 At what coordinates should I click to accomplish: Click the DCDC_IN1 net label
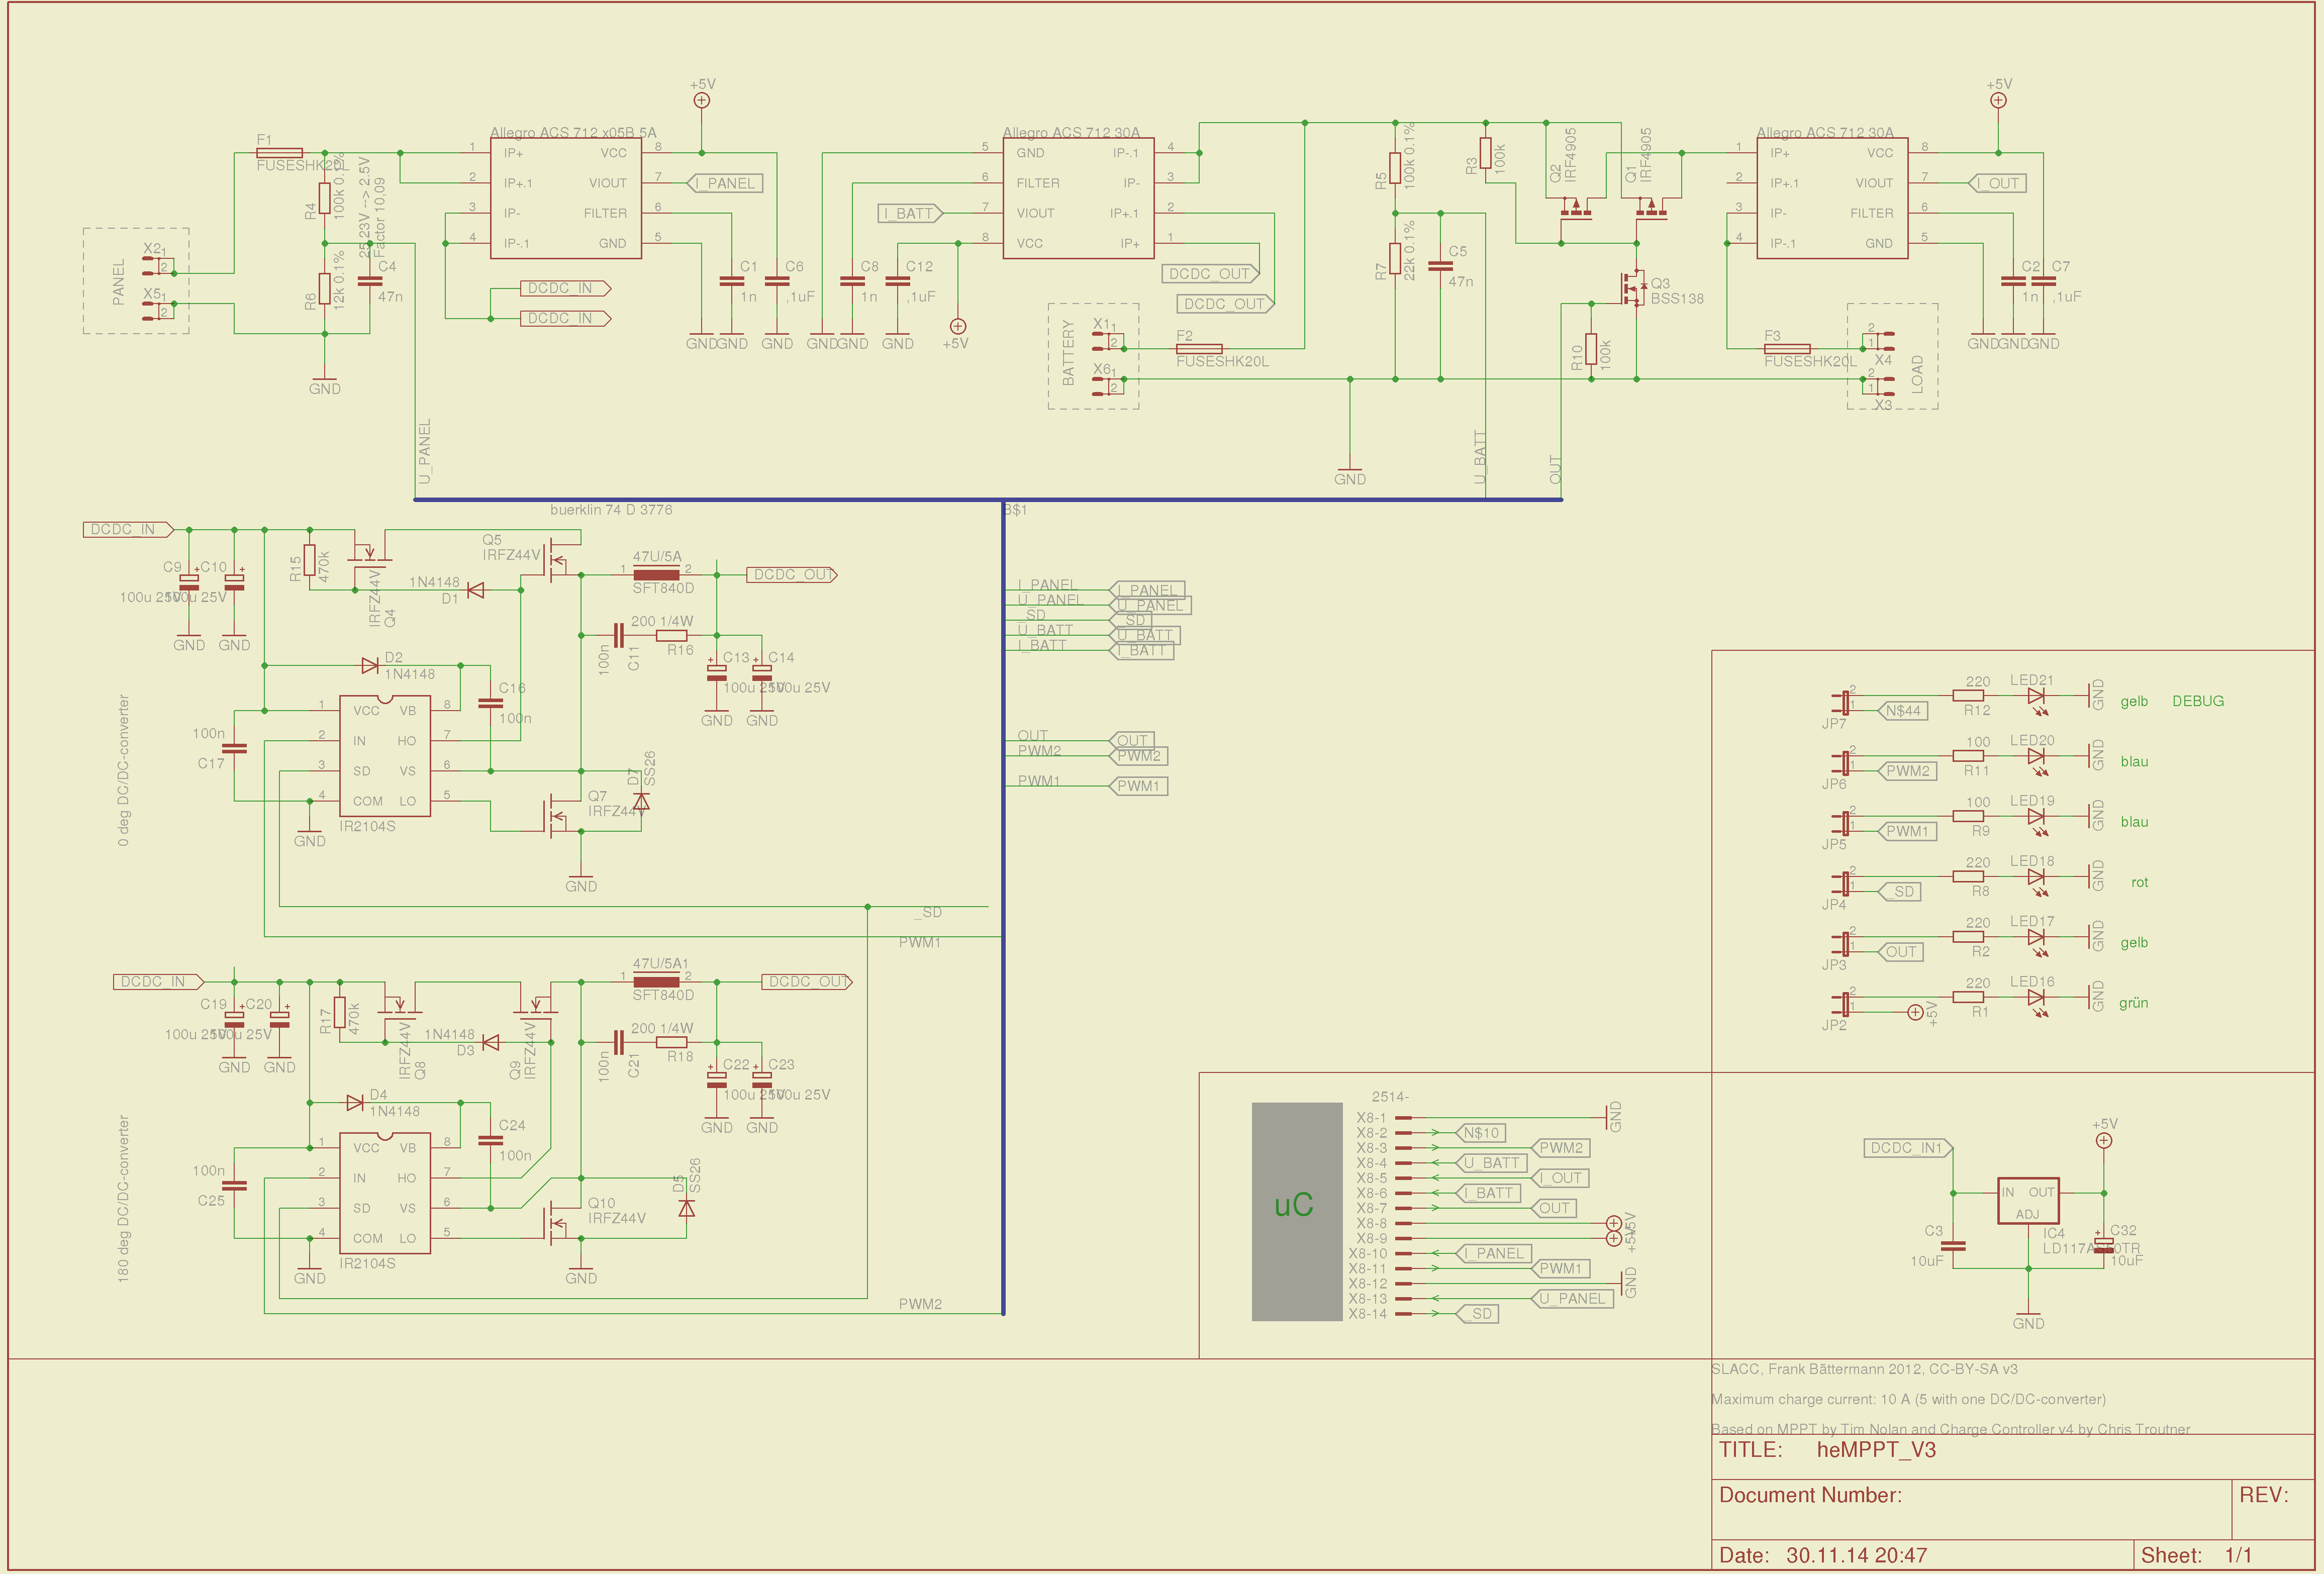(x=1909, y=1148)
